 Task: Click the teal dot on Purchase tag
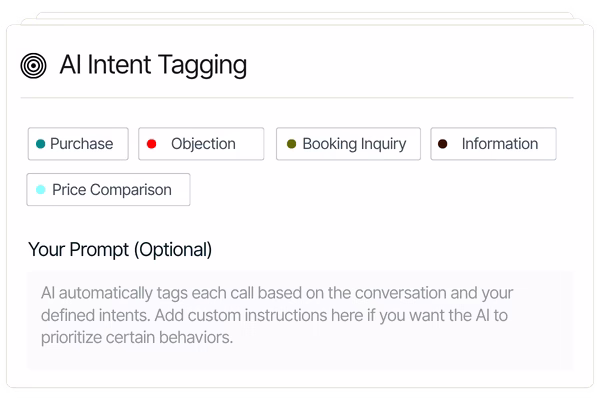click(40, 144)
